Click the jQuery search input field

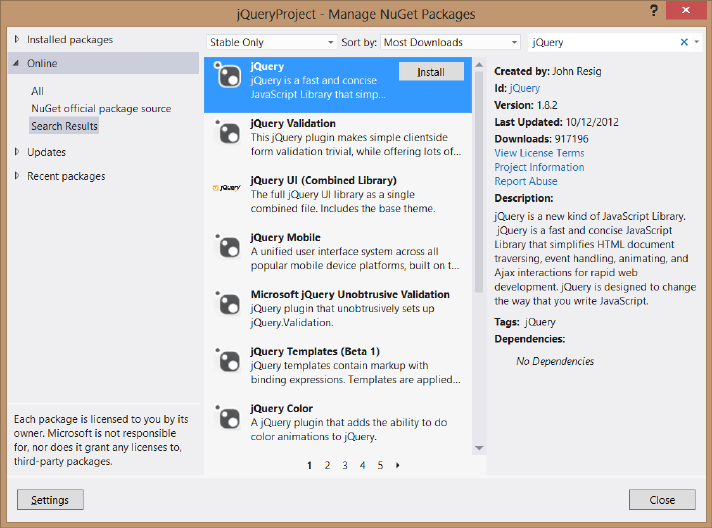coord(603,42)
